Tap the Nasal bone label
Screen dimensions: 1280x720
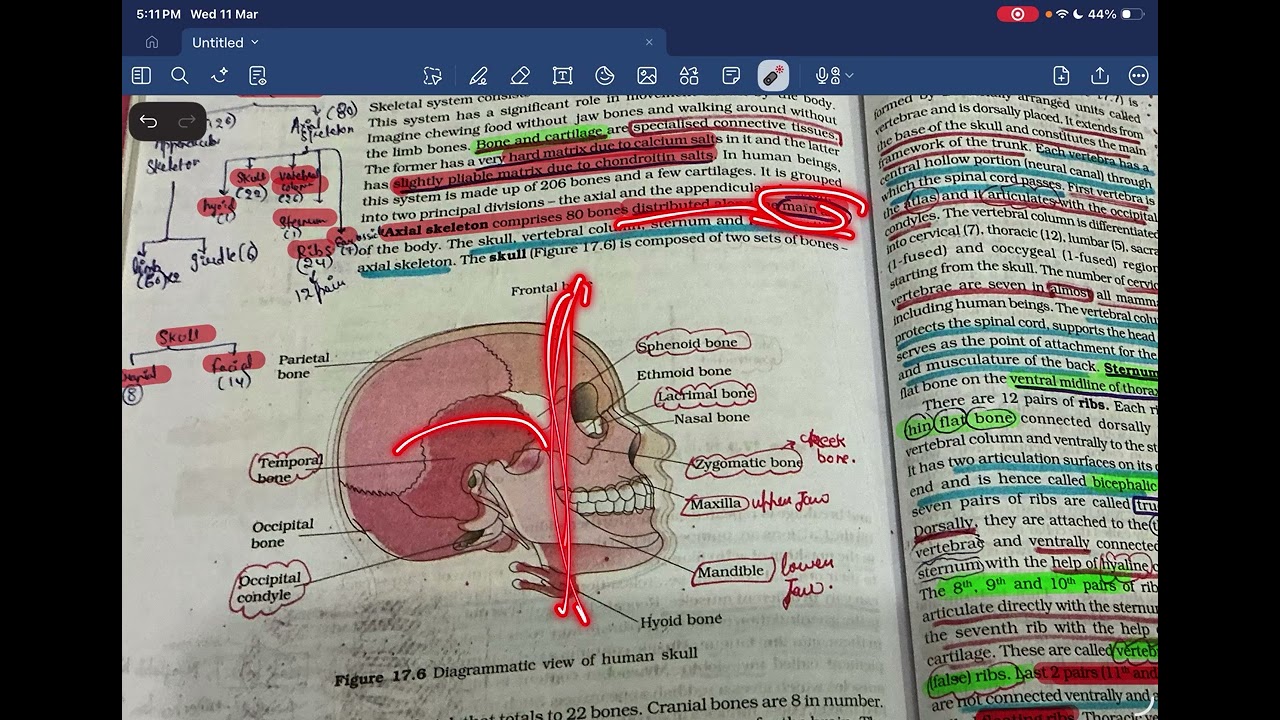pos(712,418)
